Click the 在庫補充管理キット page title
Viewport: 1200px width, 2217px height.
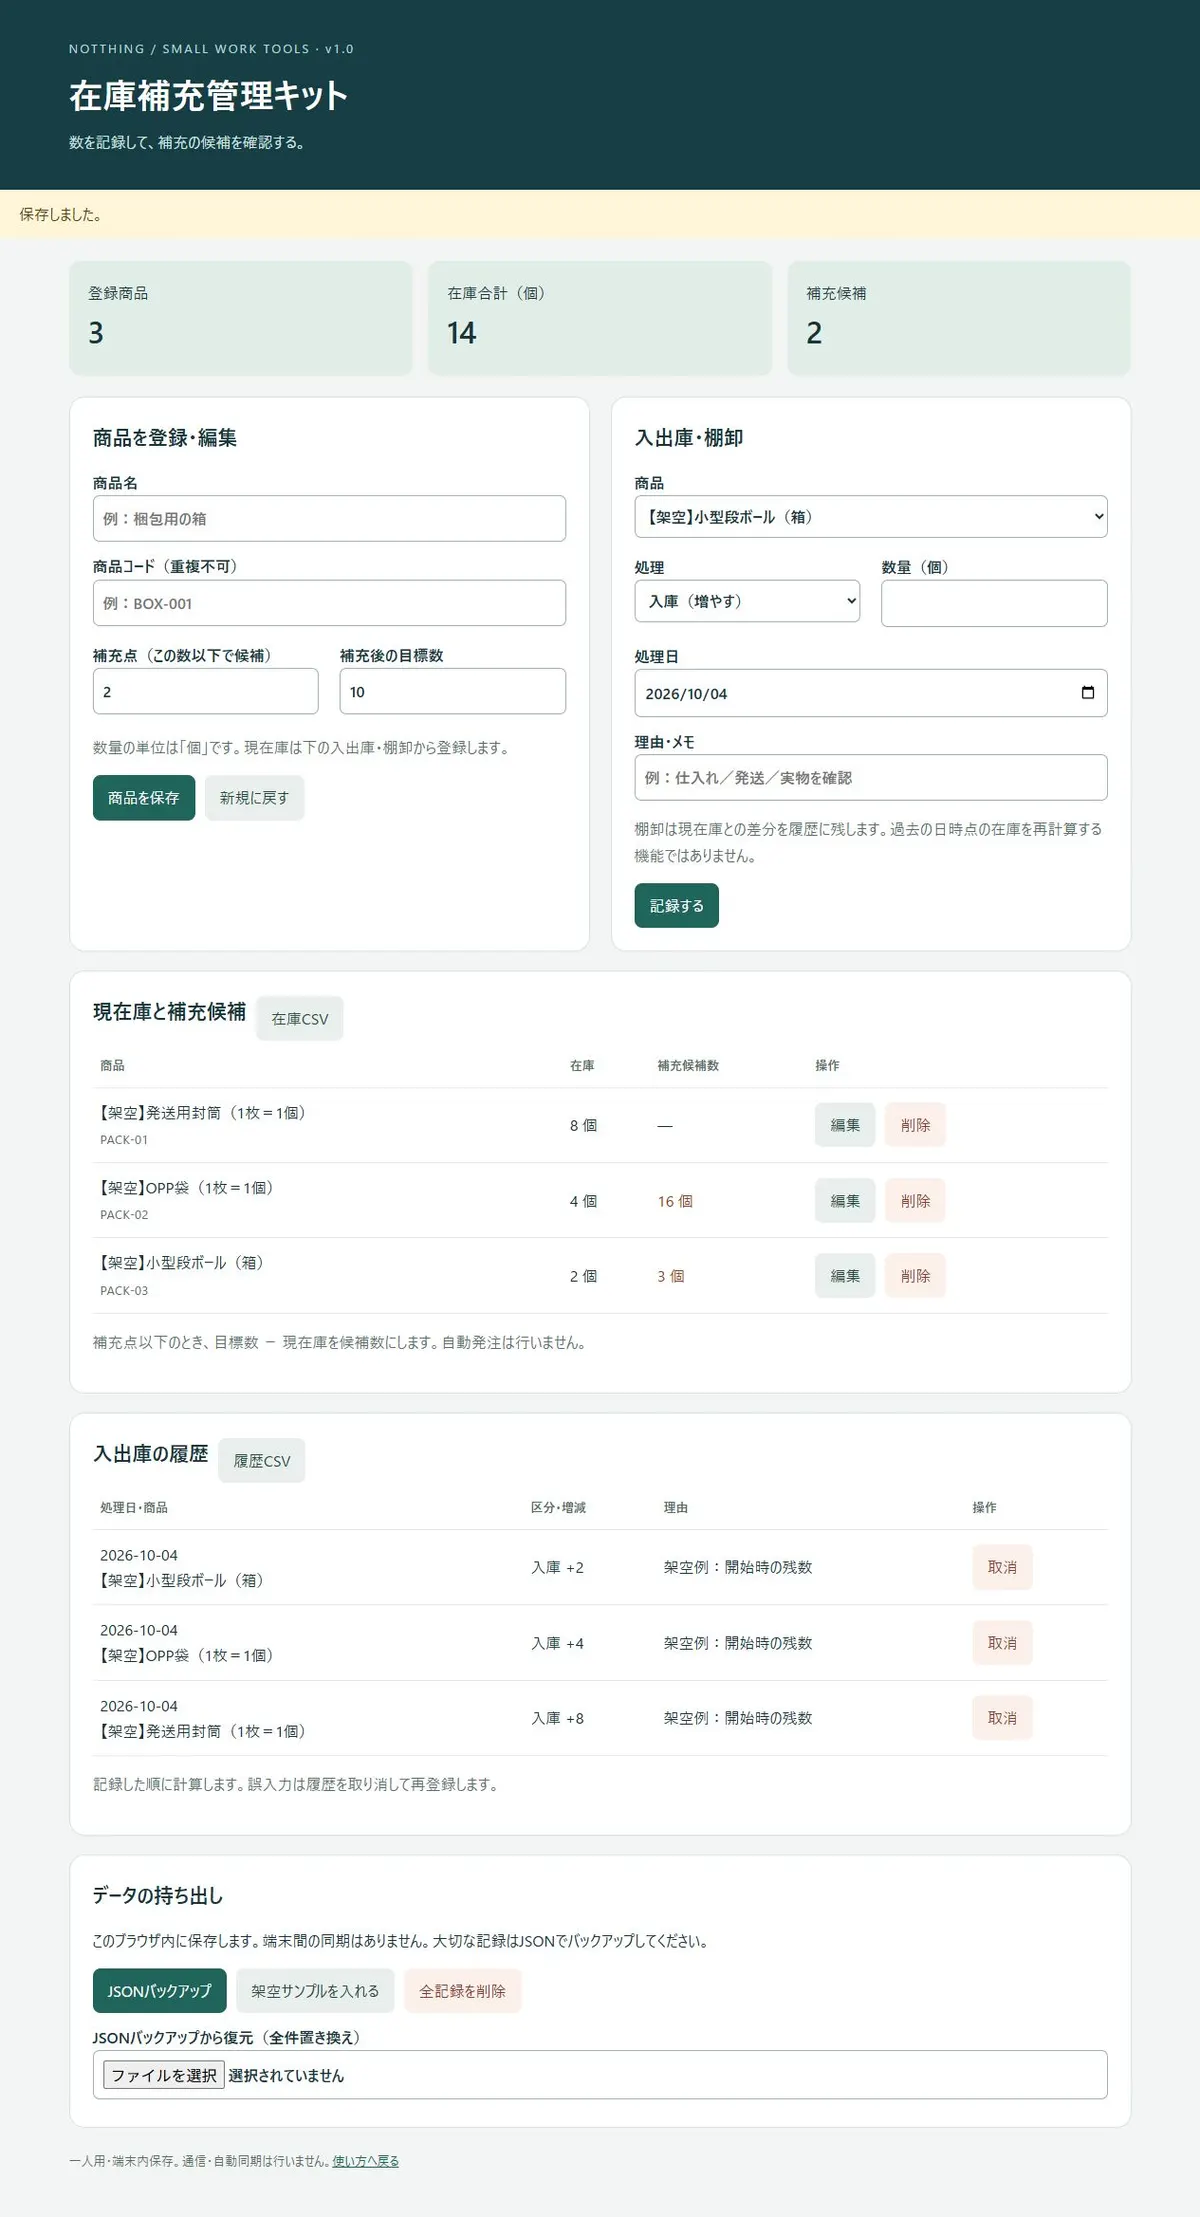[208, 95]
